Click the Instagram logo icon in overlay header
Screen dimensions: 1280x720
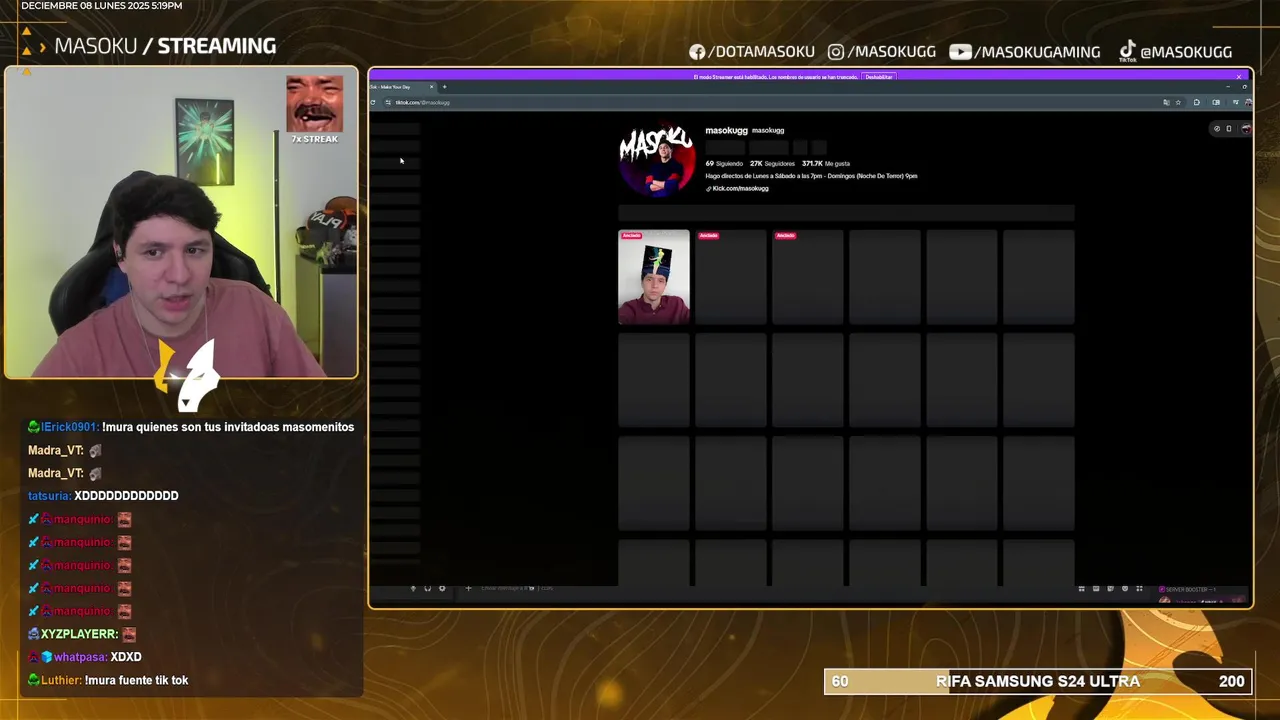click(836, 51)
